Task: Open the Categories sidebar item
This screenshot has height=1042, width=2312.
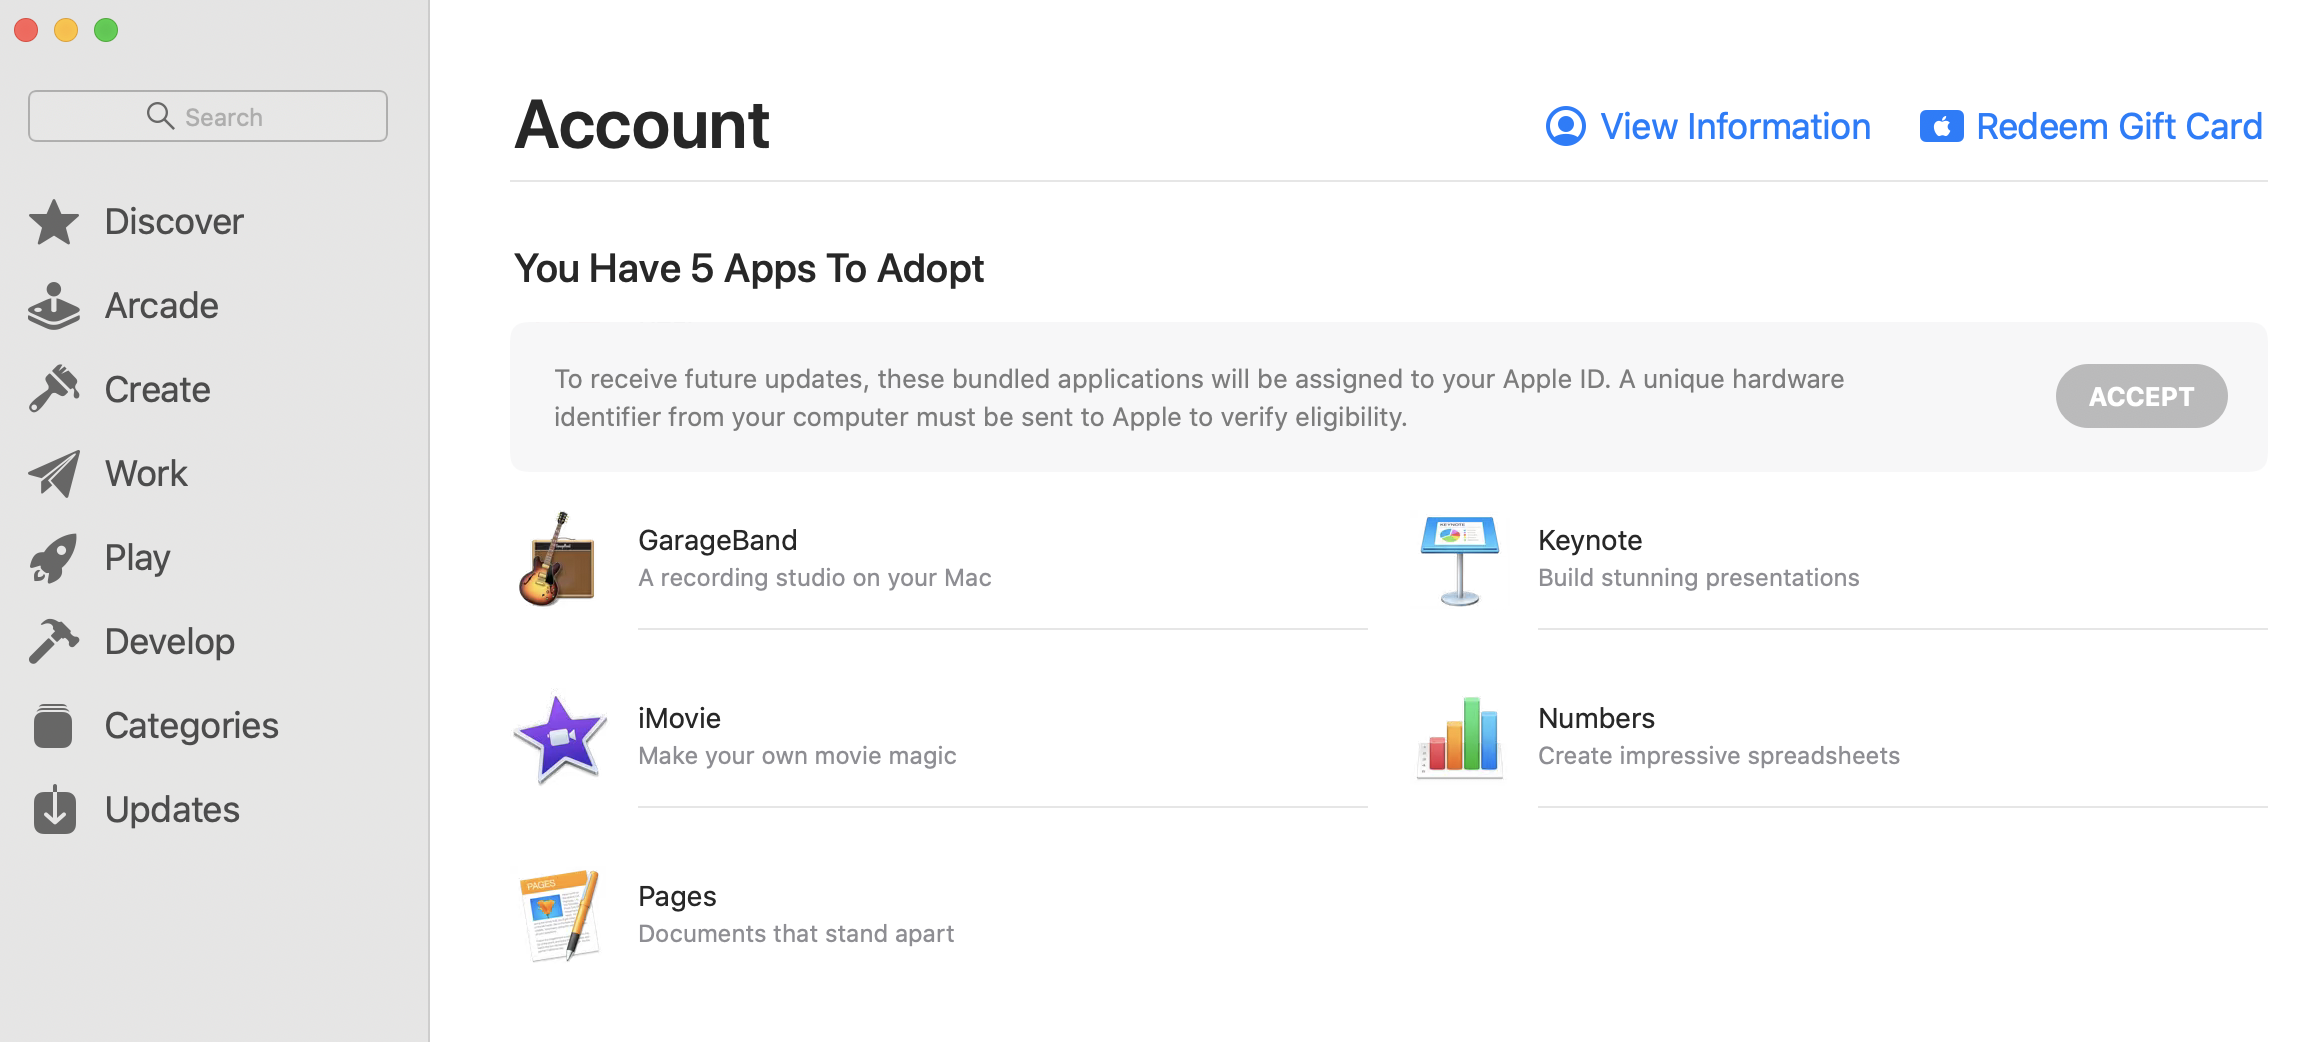Action: pos(191,726)
